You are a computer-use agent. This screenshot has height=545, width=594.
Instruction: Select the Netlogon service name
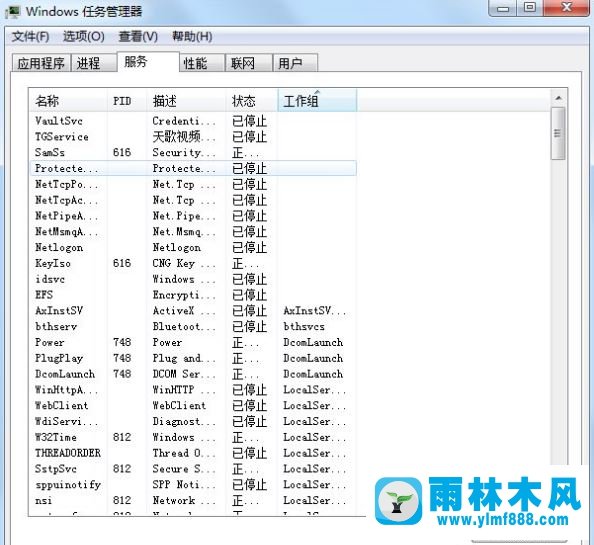tap(59, 248)
